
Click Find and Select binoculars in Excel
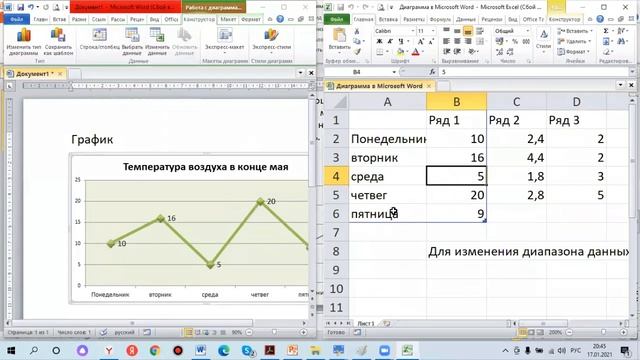[x=622, y=41]
